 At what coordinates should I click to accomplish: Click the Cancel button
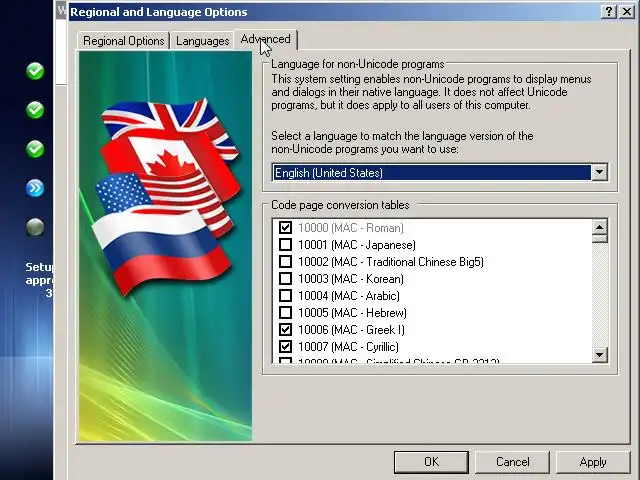click(513, 462)
